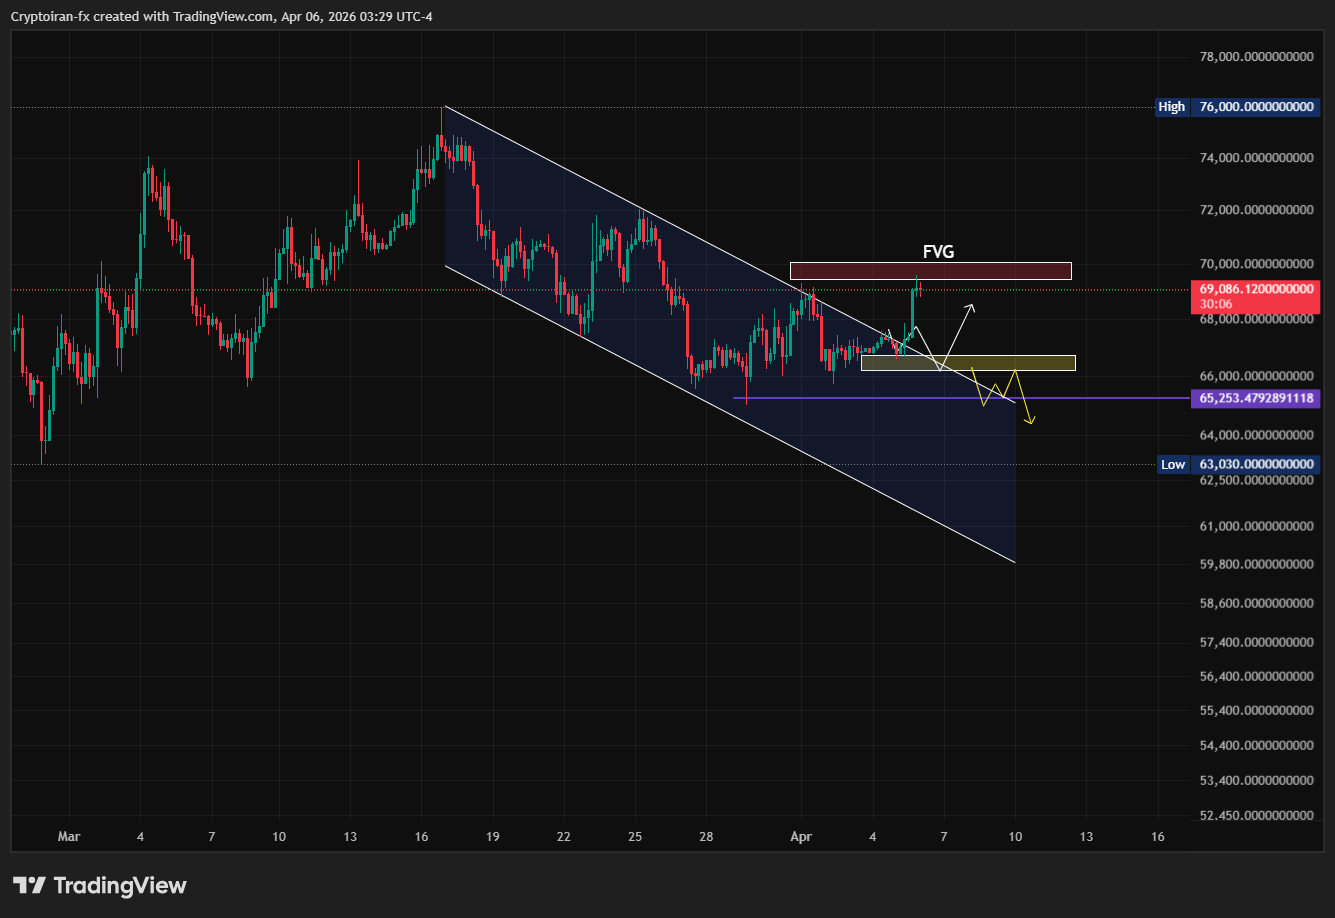This screenshot has width=1335, height=918.
Task: Click the High label tag
Action: (x=1171, y=106)
